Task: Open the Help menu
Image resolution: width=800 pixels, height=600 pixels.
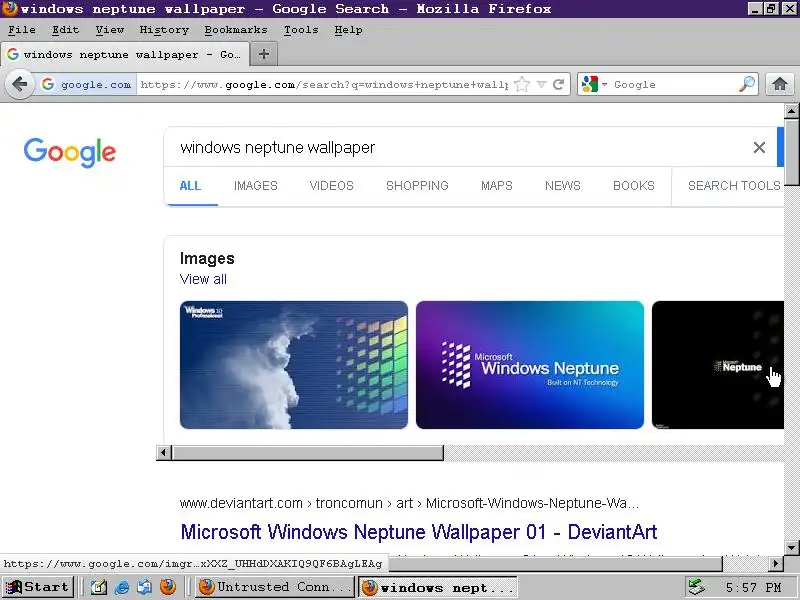Action: point(348,30)
